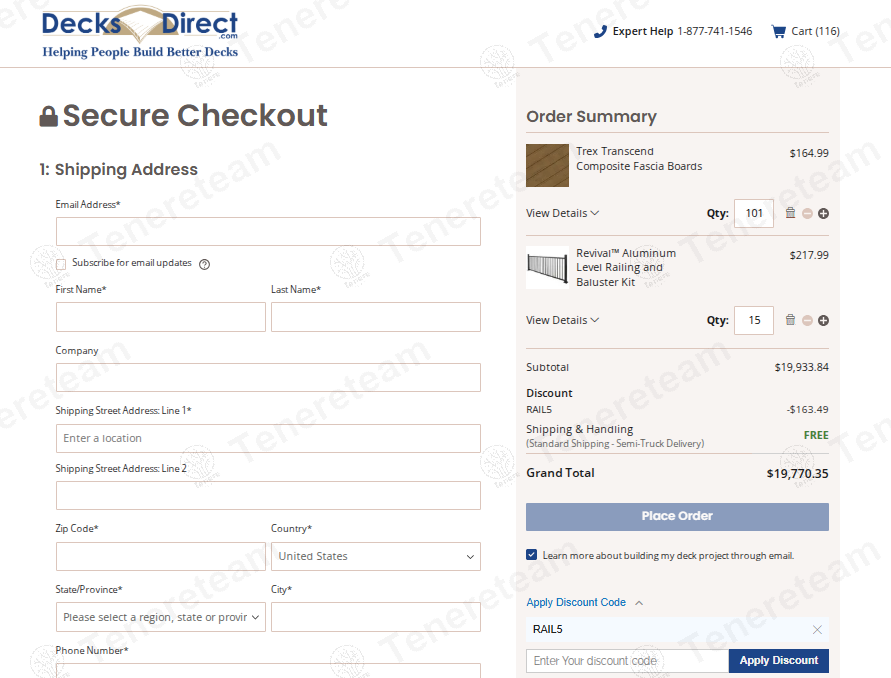
Task: Click the Place Order button
Action: (677, 516)
